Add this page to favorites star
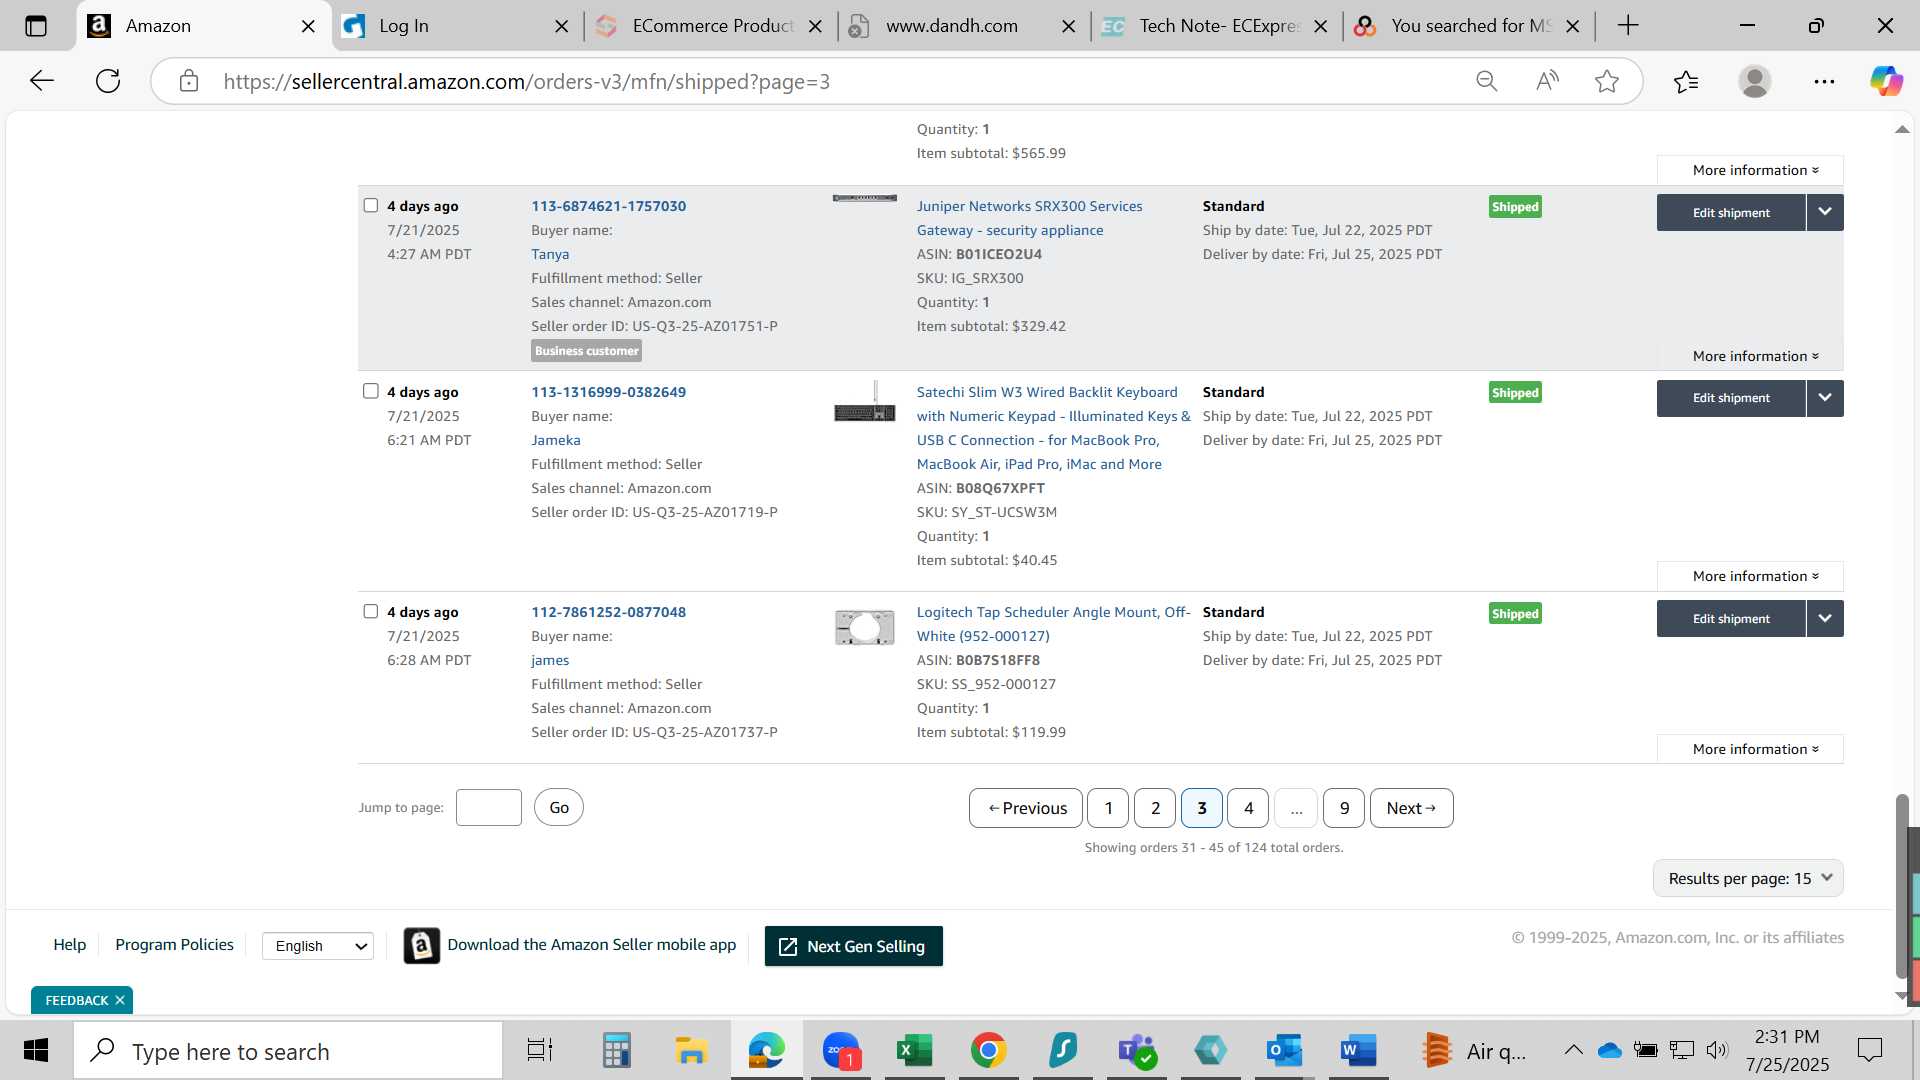 [1607, 81]
